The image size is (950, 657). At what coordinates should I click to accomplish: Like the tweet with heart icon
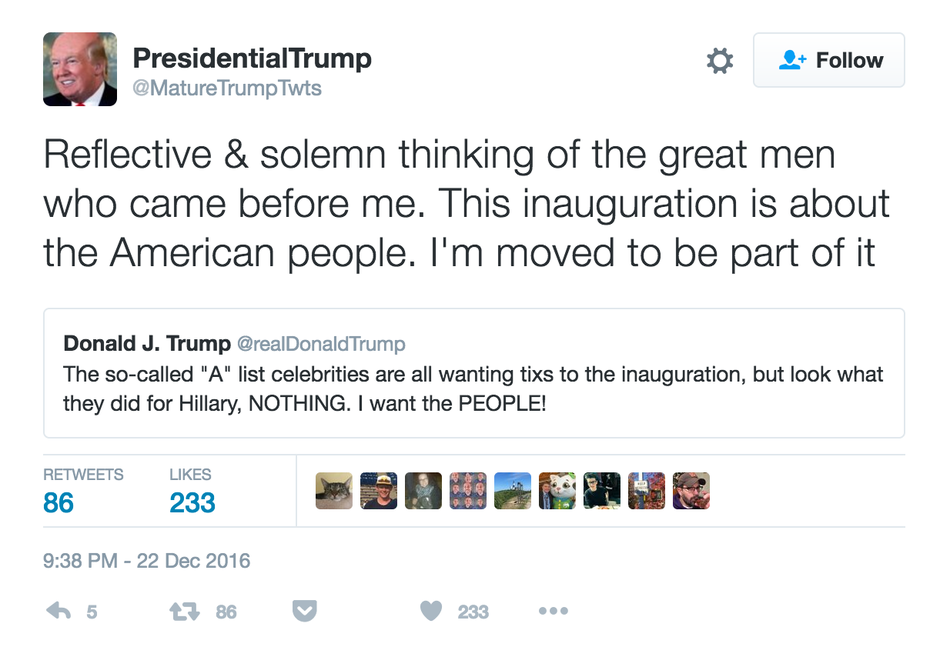(431, 610)
